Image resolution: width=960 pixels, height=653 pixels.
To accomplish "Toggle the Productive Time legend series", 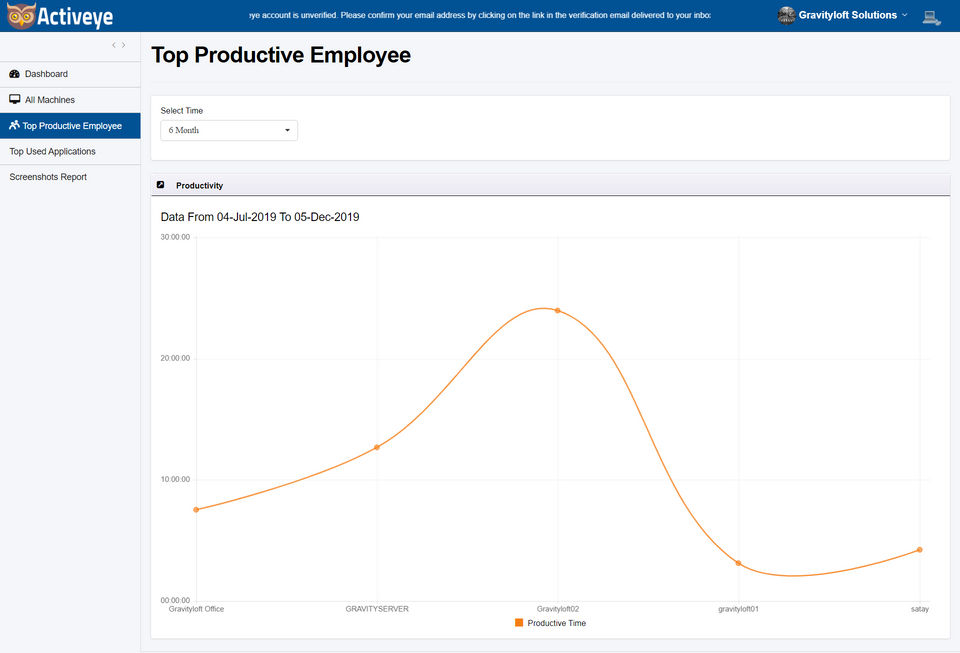I will tap(556, 623).
